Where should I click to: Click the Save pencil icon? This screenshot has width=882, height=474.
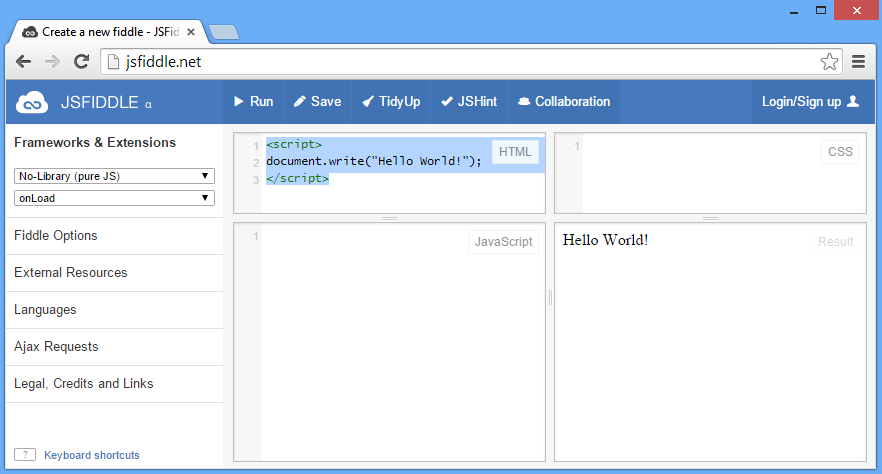click(x=300, y=101)
